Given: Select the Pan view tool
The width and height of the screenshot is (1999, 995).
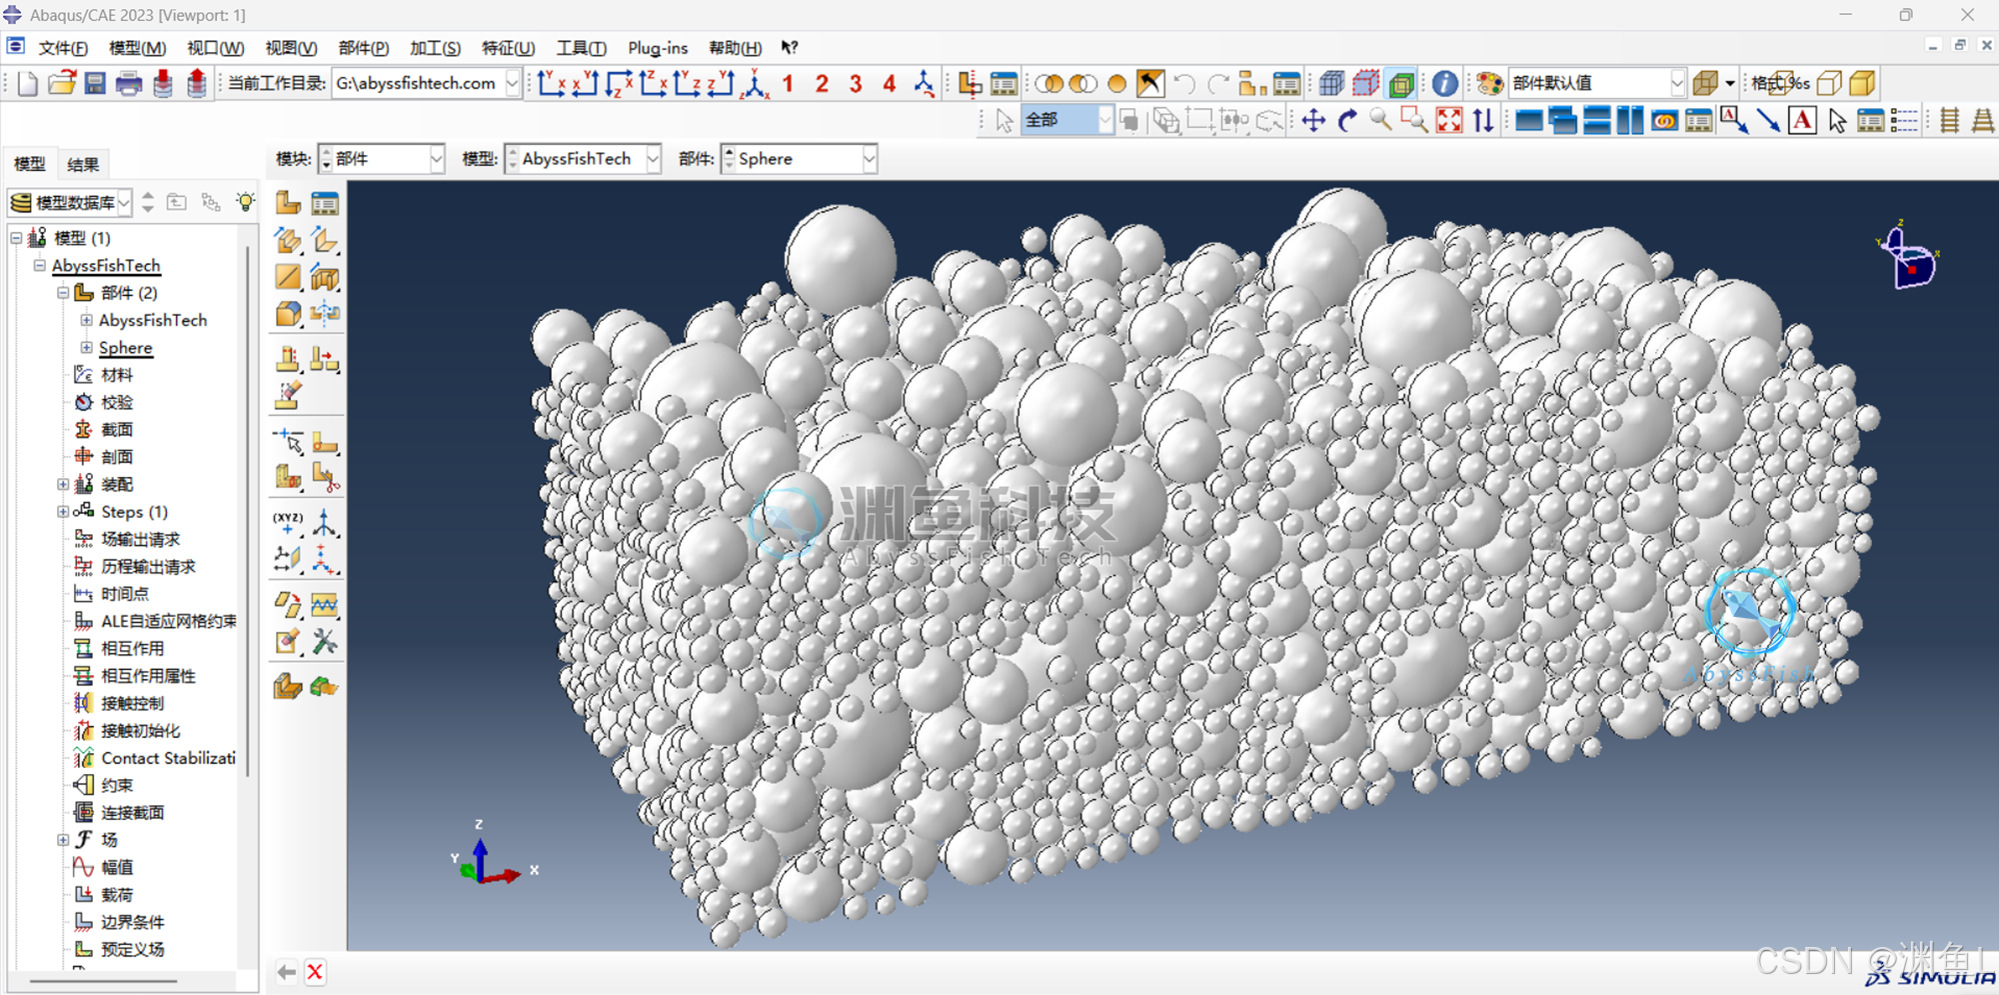Looking at the screenshot, I should coord(1314,121).
